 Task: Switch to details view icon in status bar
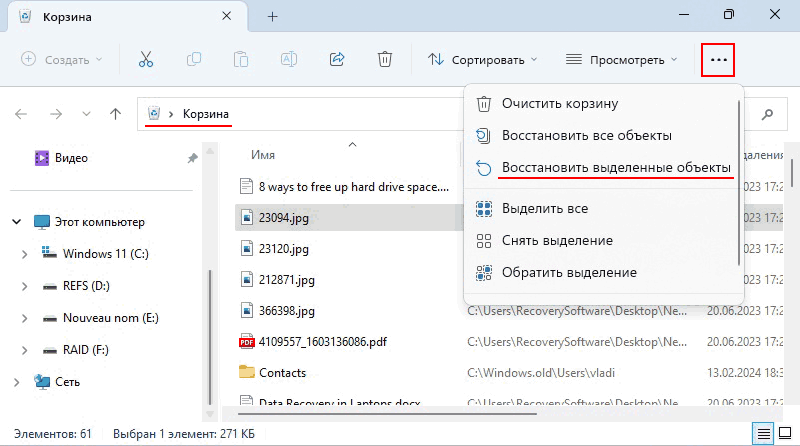pos(764,434)
